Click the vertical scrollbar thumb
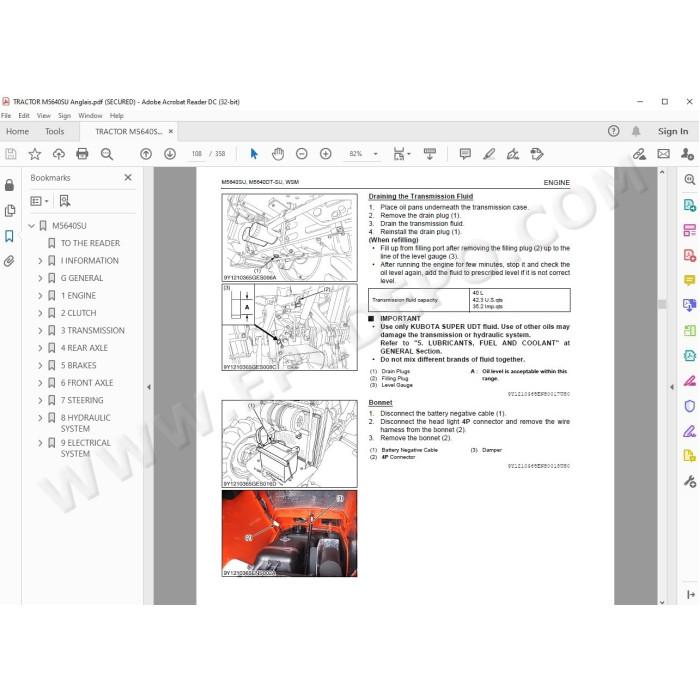Screen dimensions: 700x700 point(662,304)
